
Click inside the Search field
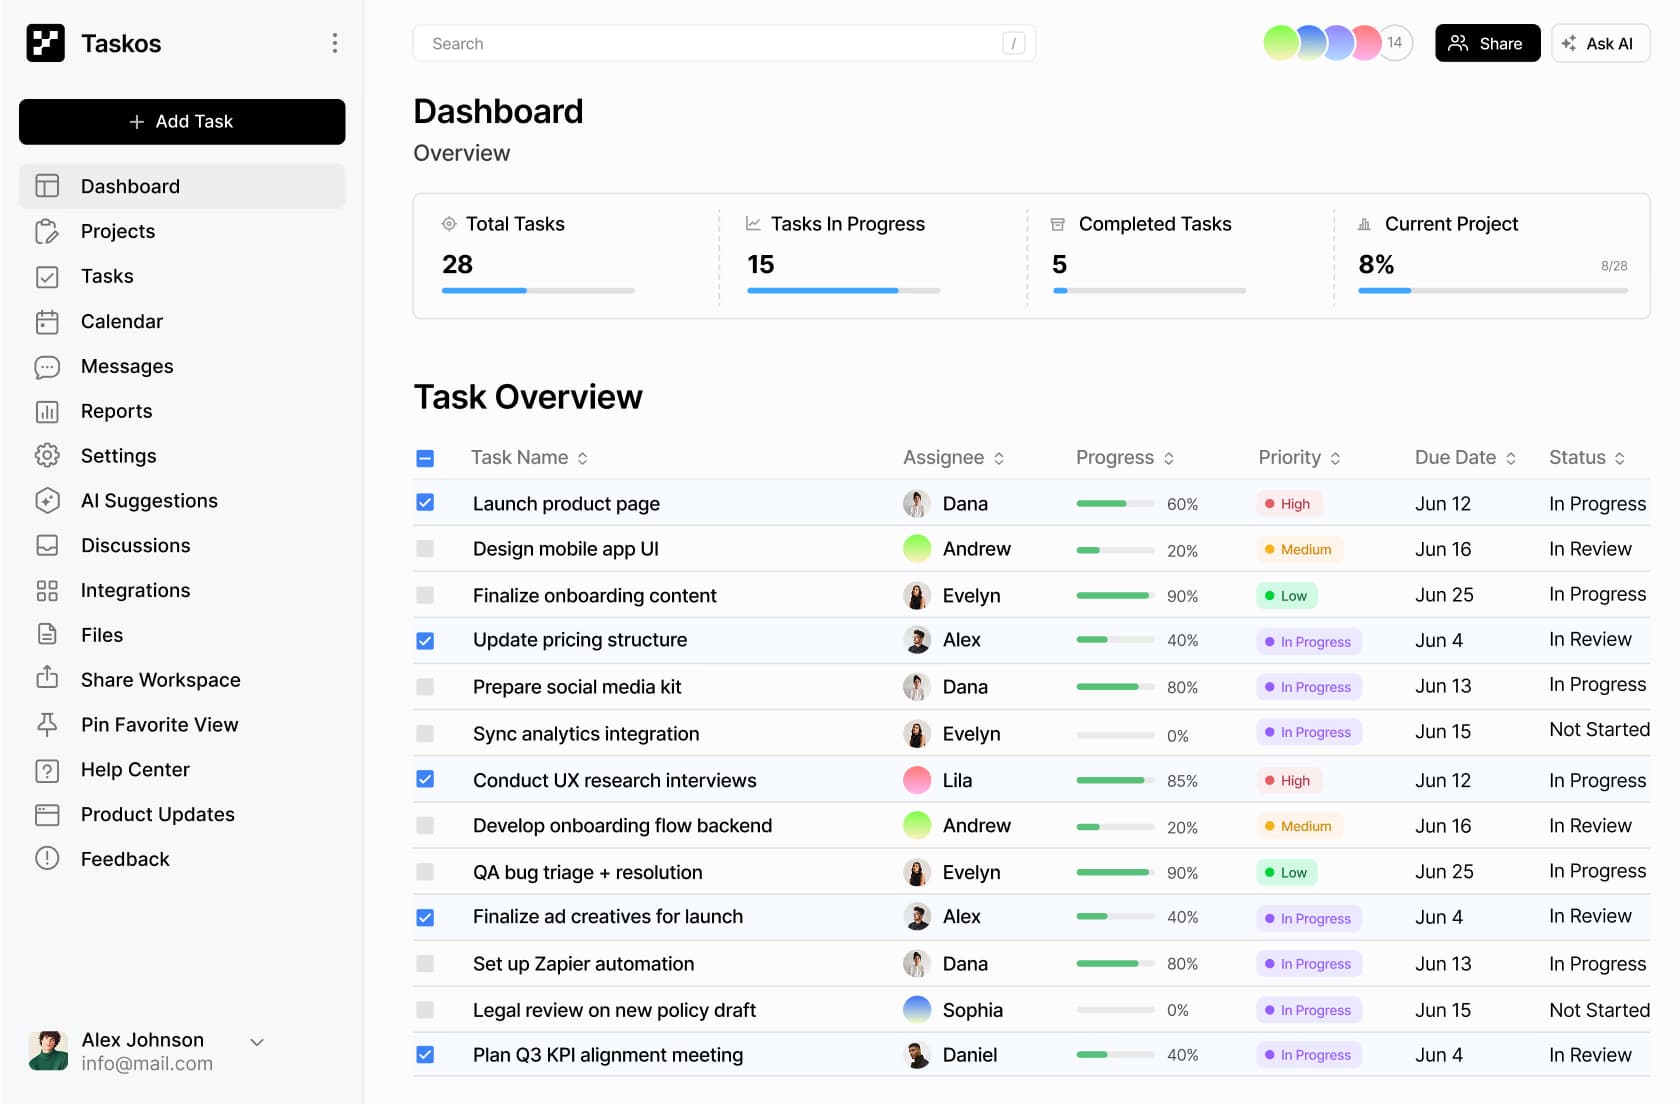700,43
